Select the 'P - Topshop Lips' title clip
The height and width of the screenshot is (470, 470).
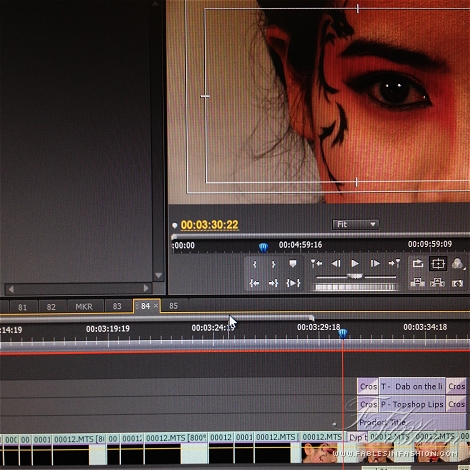pyautogui.click(x=412, y=404)
